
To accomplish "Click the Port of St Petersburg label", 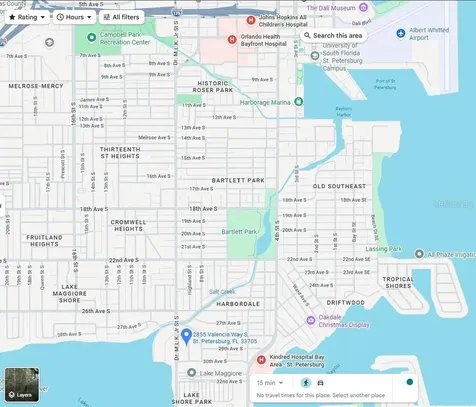I will tap(385, 84).
